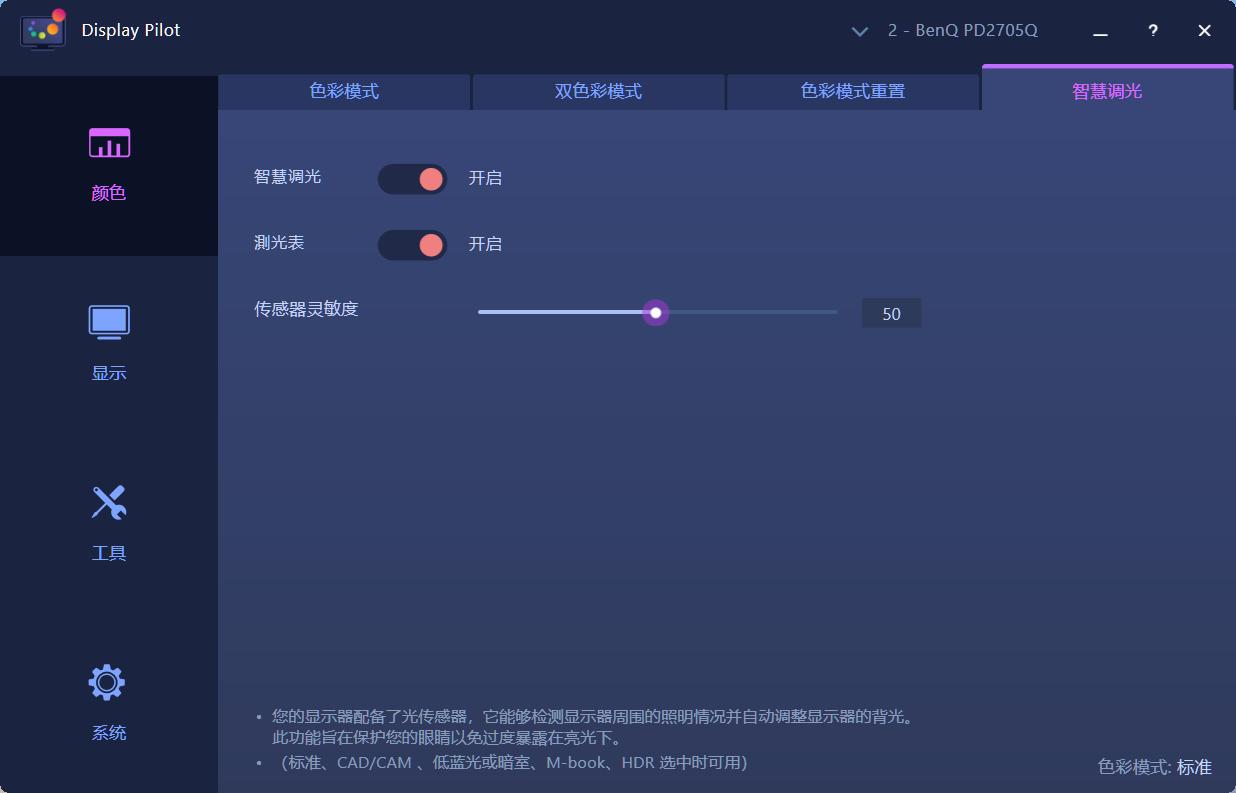The height and width of the screenshot is (793, 1236).
Task: Select the 色彩模式重置 reset tab
Action: 852,91
